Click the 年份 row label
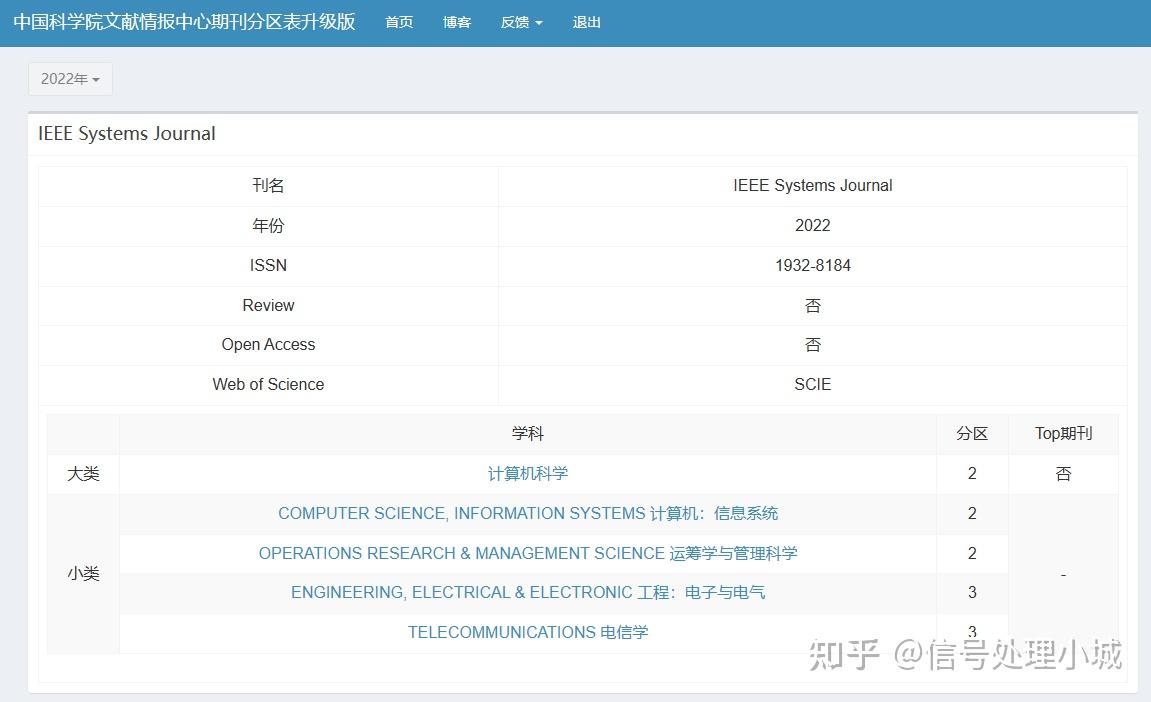The width and height of the screenshot is (1151, 702). 268,225
